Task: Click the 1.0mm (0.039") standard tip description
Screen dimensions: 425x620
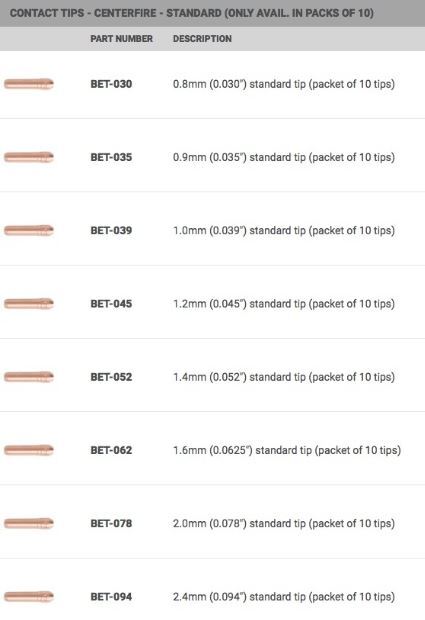Action: pyautogui.click(x=284, y=231)
